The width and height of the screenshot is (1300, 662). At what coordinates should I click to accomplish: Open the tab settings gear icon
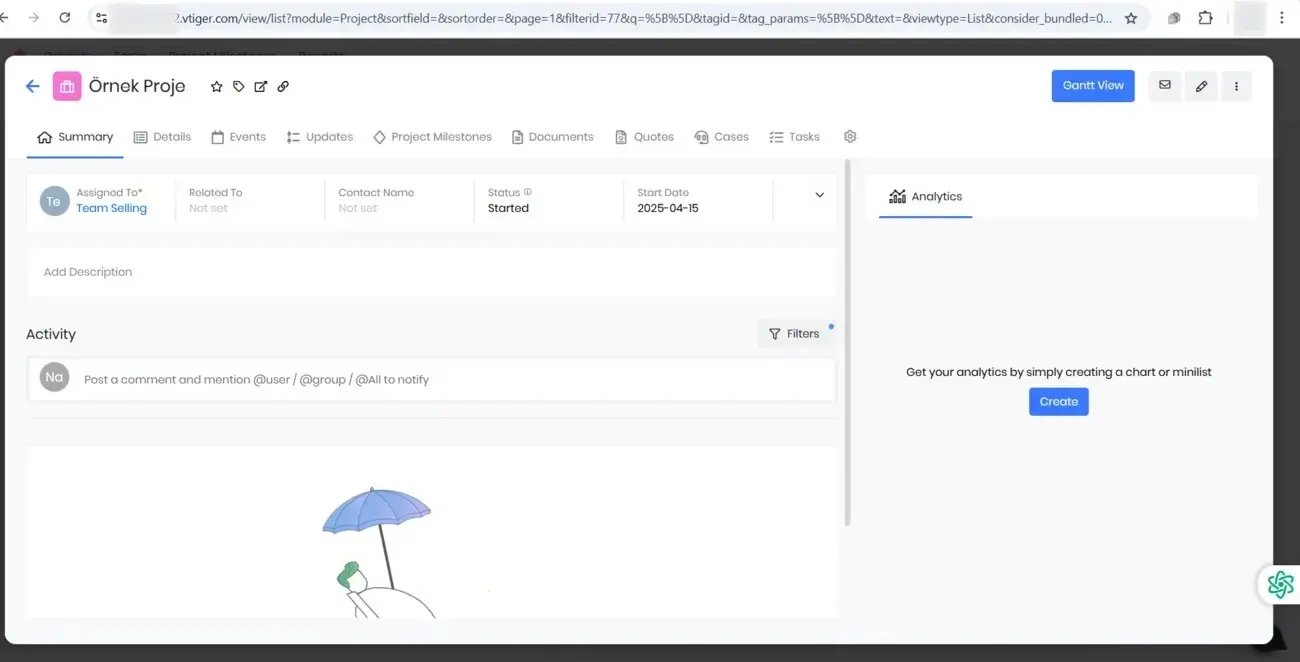click(x=850, y=137)
